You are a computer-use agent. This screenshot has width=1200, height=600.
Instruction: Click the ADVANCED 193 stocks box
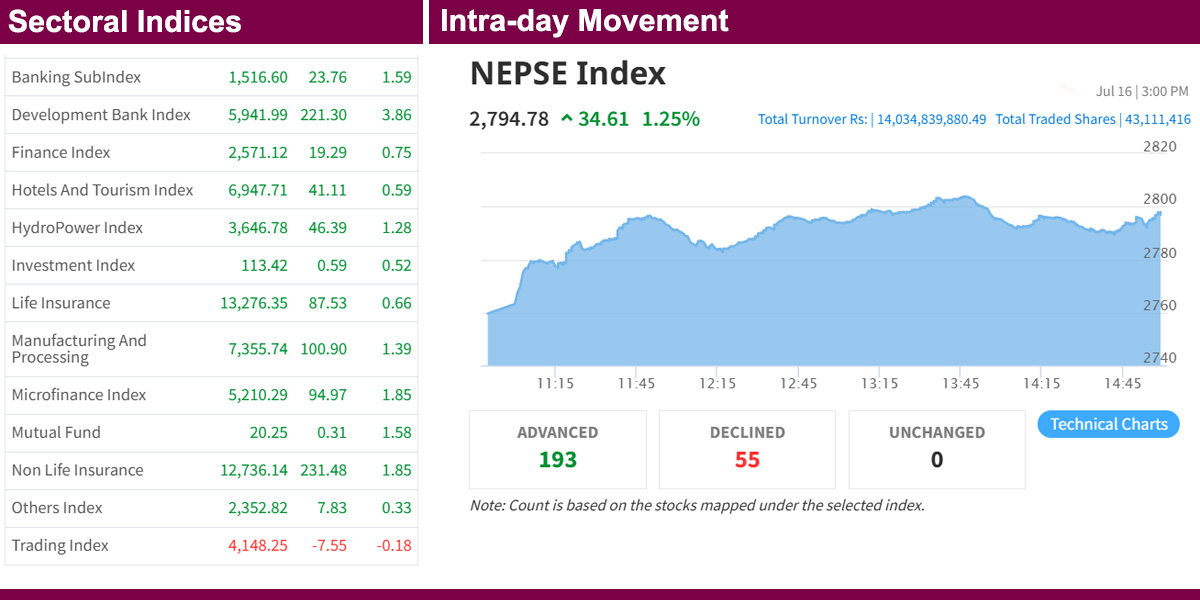(557, 447)
